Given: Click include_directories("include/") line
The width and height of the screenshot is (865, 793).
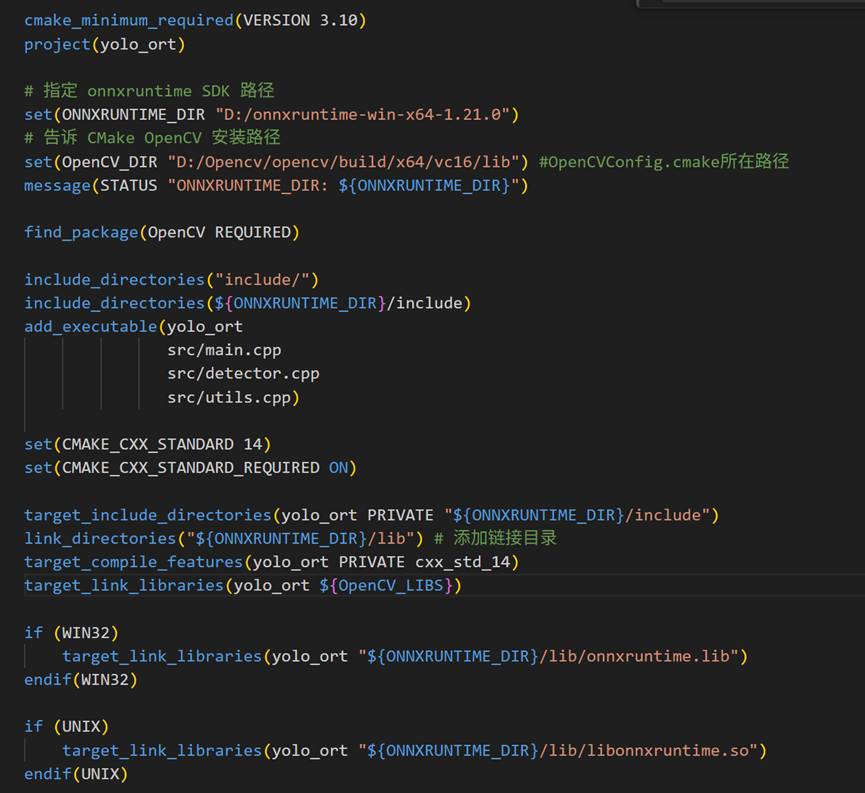Looking at the screenshot, I should [x=171, y=280].
